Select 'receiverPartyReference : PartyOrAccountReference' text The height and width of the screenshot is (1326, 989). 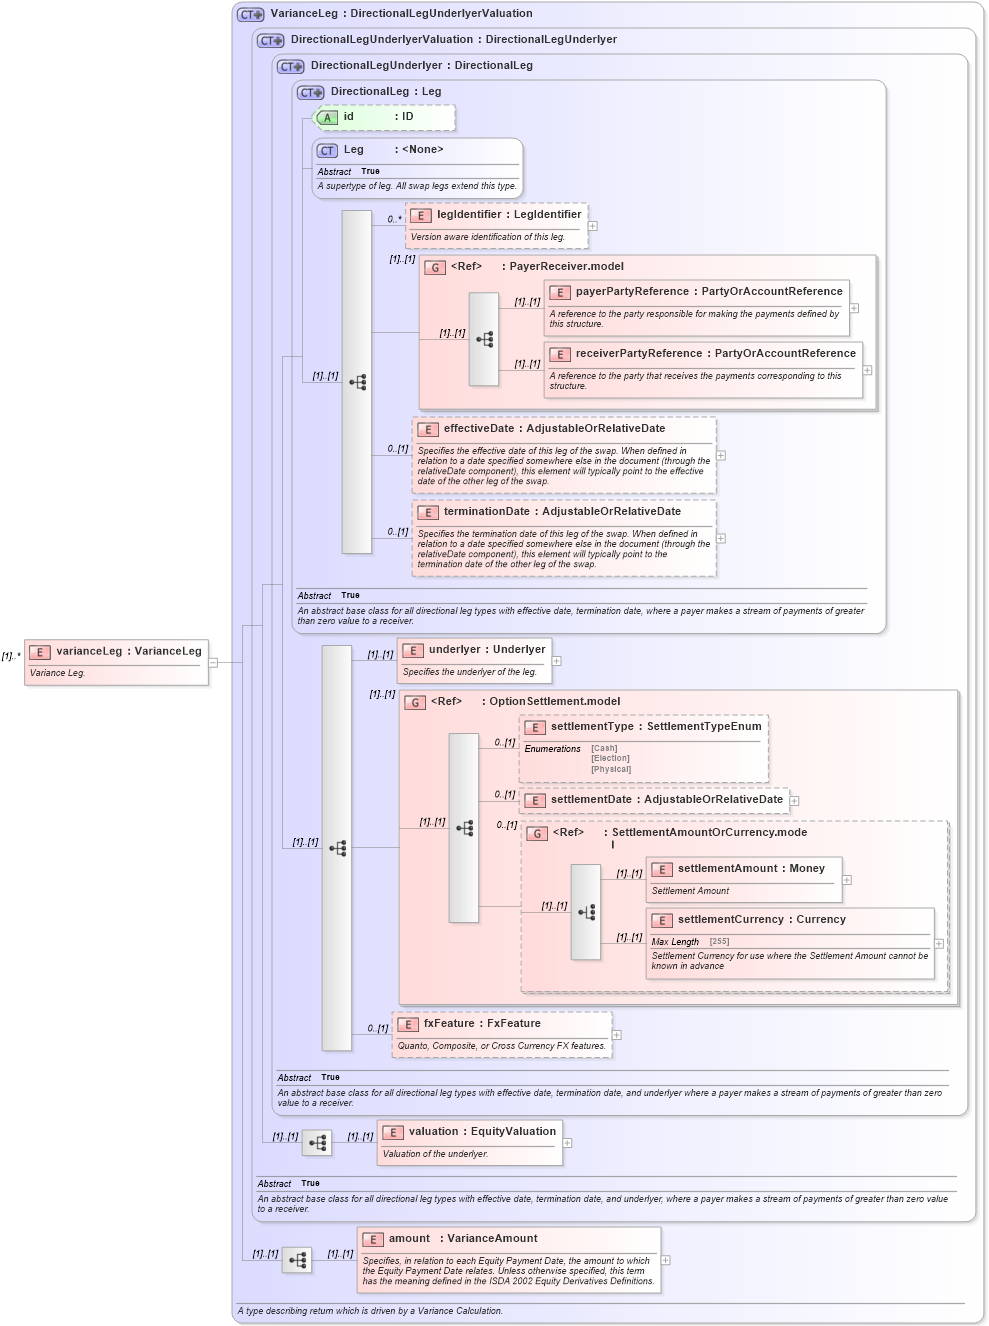(x=716, y=354)
